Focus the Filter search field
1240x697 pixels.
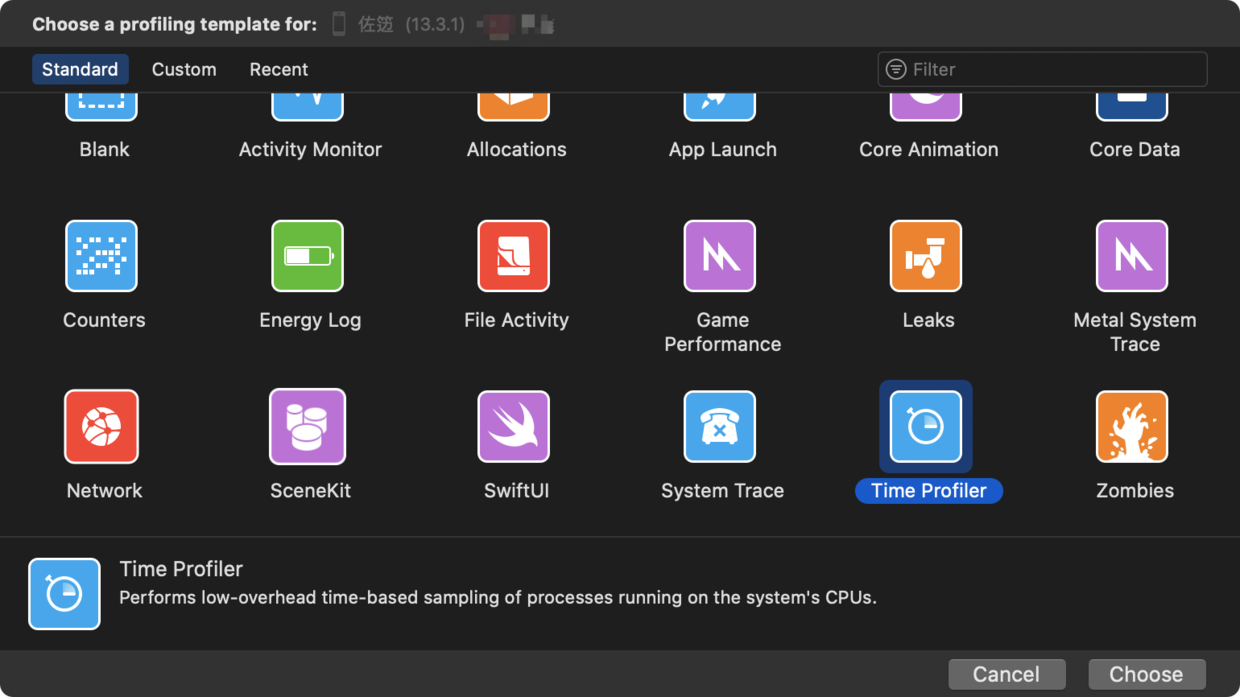click(x=1042, y=69)
